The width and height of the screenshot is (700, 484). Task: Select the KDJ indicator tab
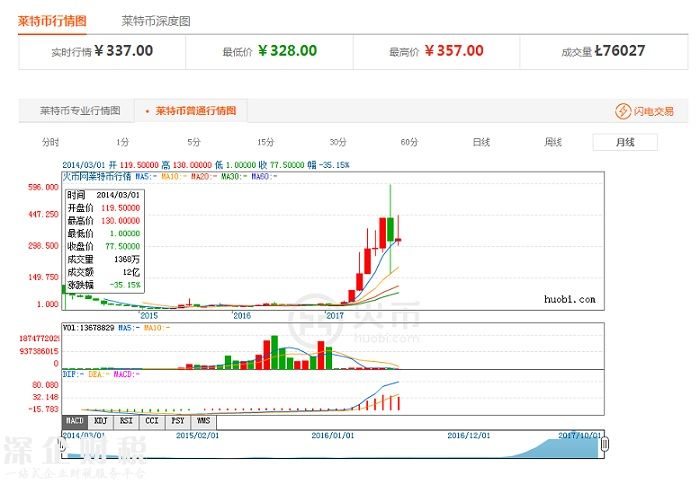(x=100, y=421)
